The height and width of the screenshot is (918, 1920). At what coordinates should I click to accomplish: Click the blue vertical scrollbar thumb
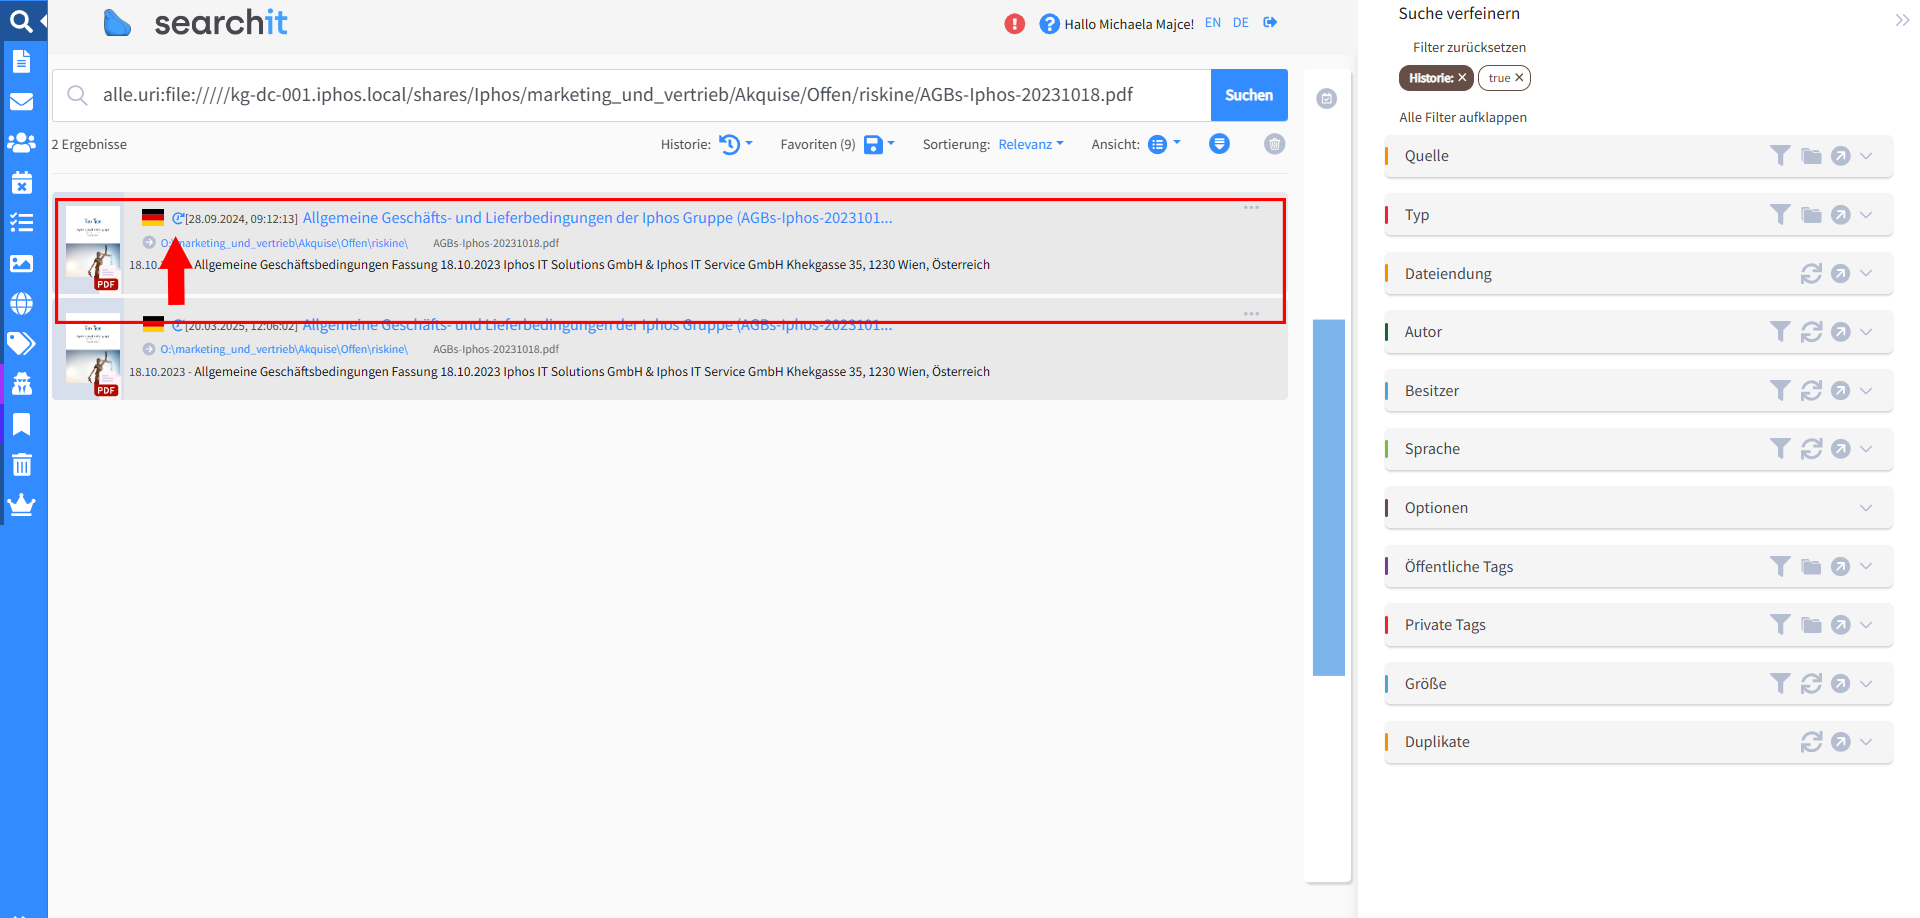[1328, 497]
